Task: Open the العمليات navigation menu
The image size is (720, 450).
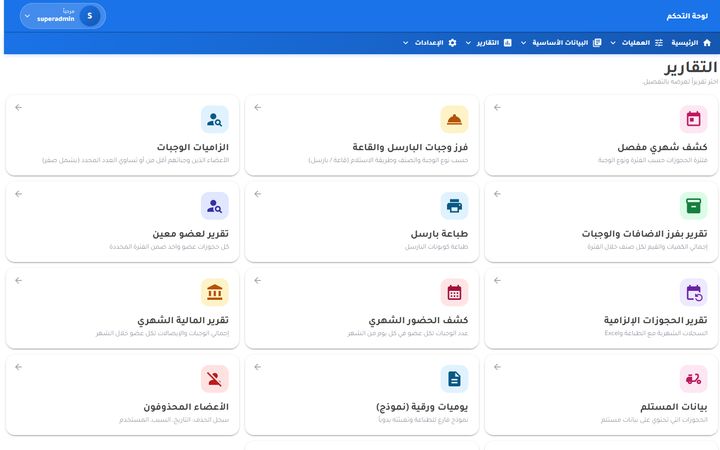Action: (636, 43)
